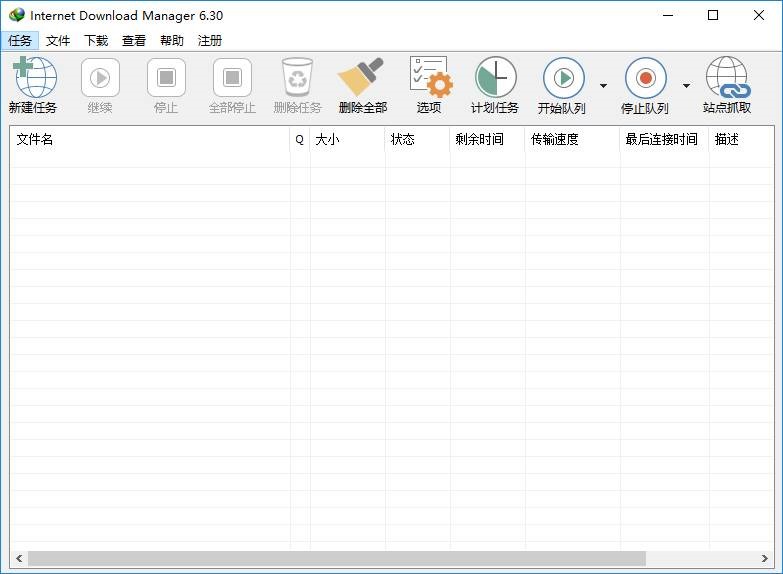The height and width of the screenshot is (574, 783).
Task: Click the 全部停止 (stop all) icon
Action: [x=232, y=77]
